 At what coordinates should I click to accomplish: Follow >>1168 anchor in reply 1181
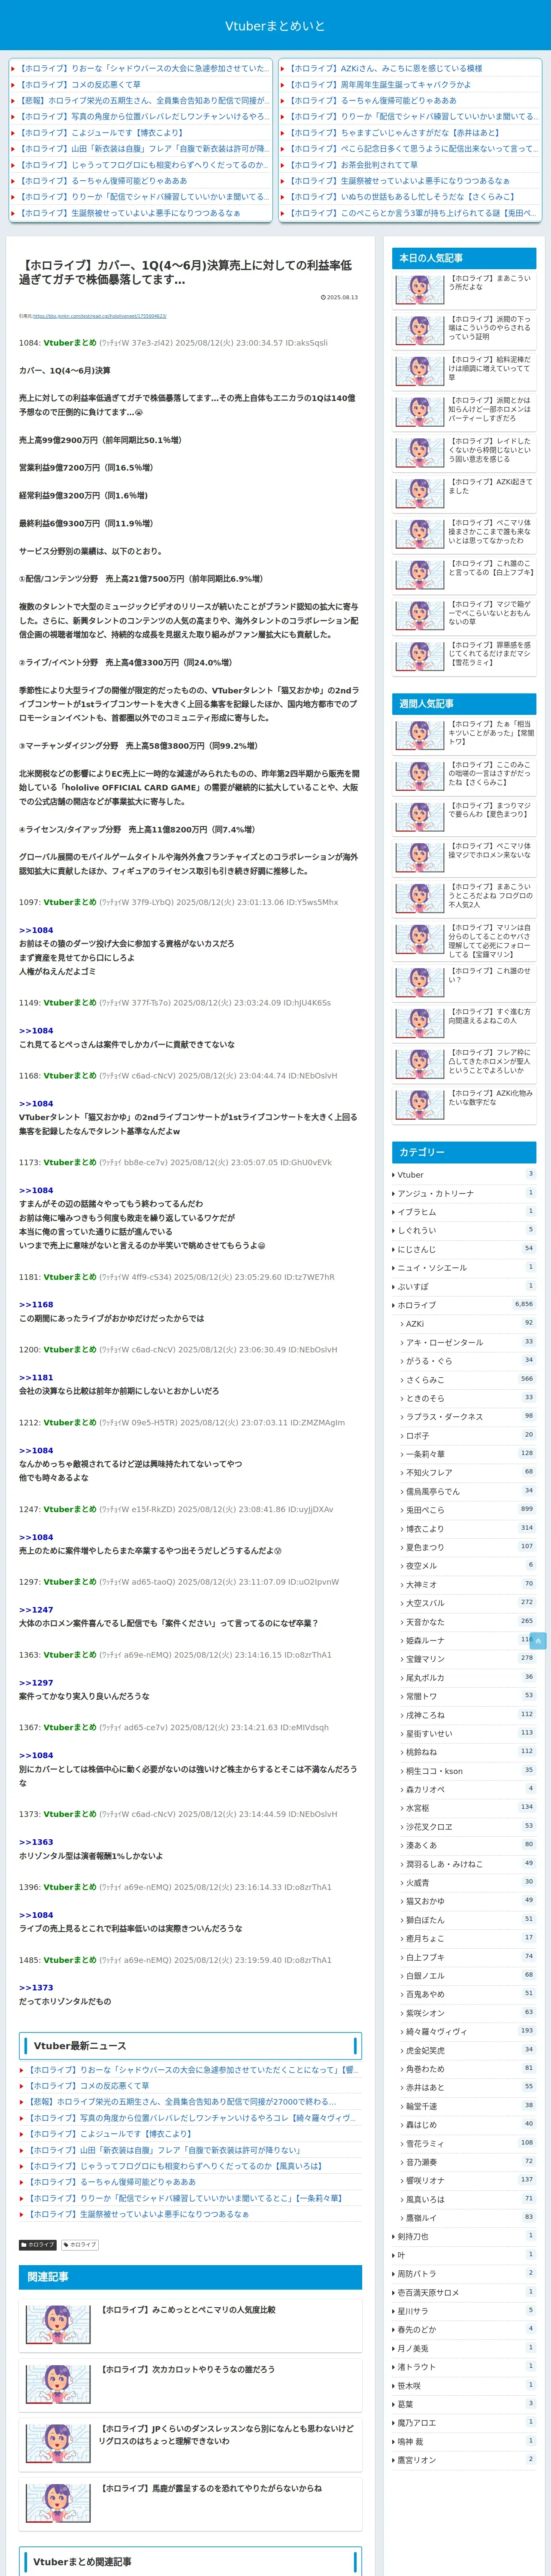[x=36, y=1305]
